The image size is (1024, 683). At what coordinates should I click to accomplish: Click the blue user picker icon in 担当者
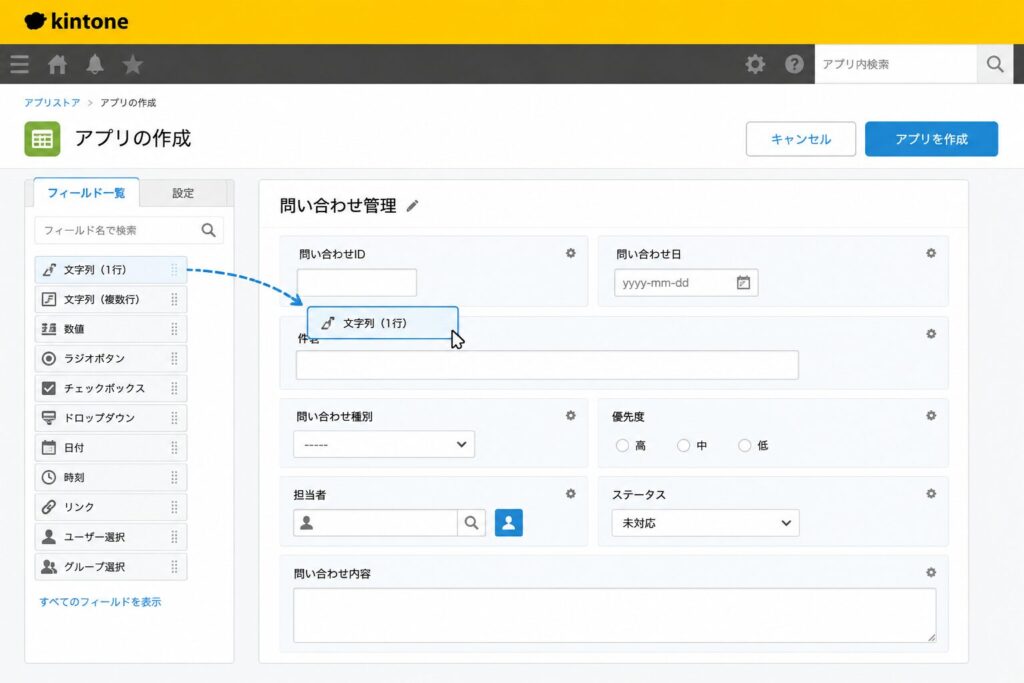click(509, 523)
